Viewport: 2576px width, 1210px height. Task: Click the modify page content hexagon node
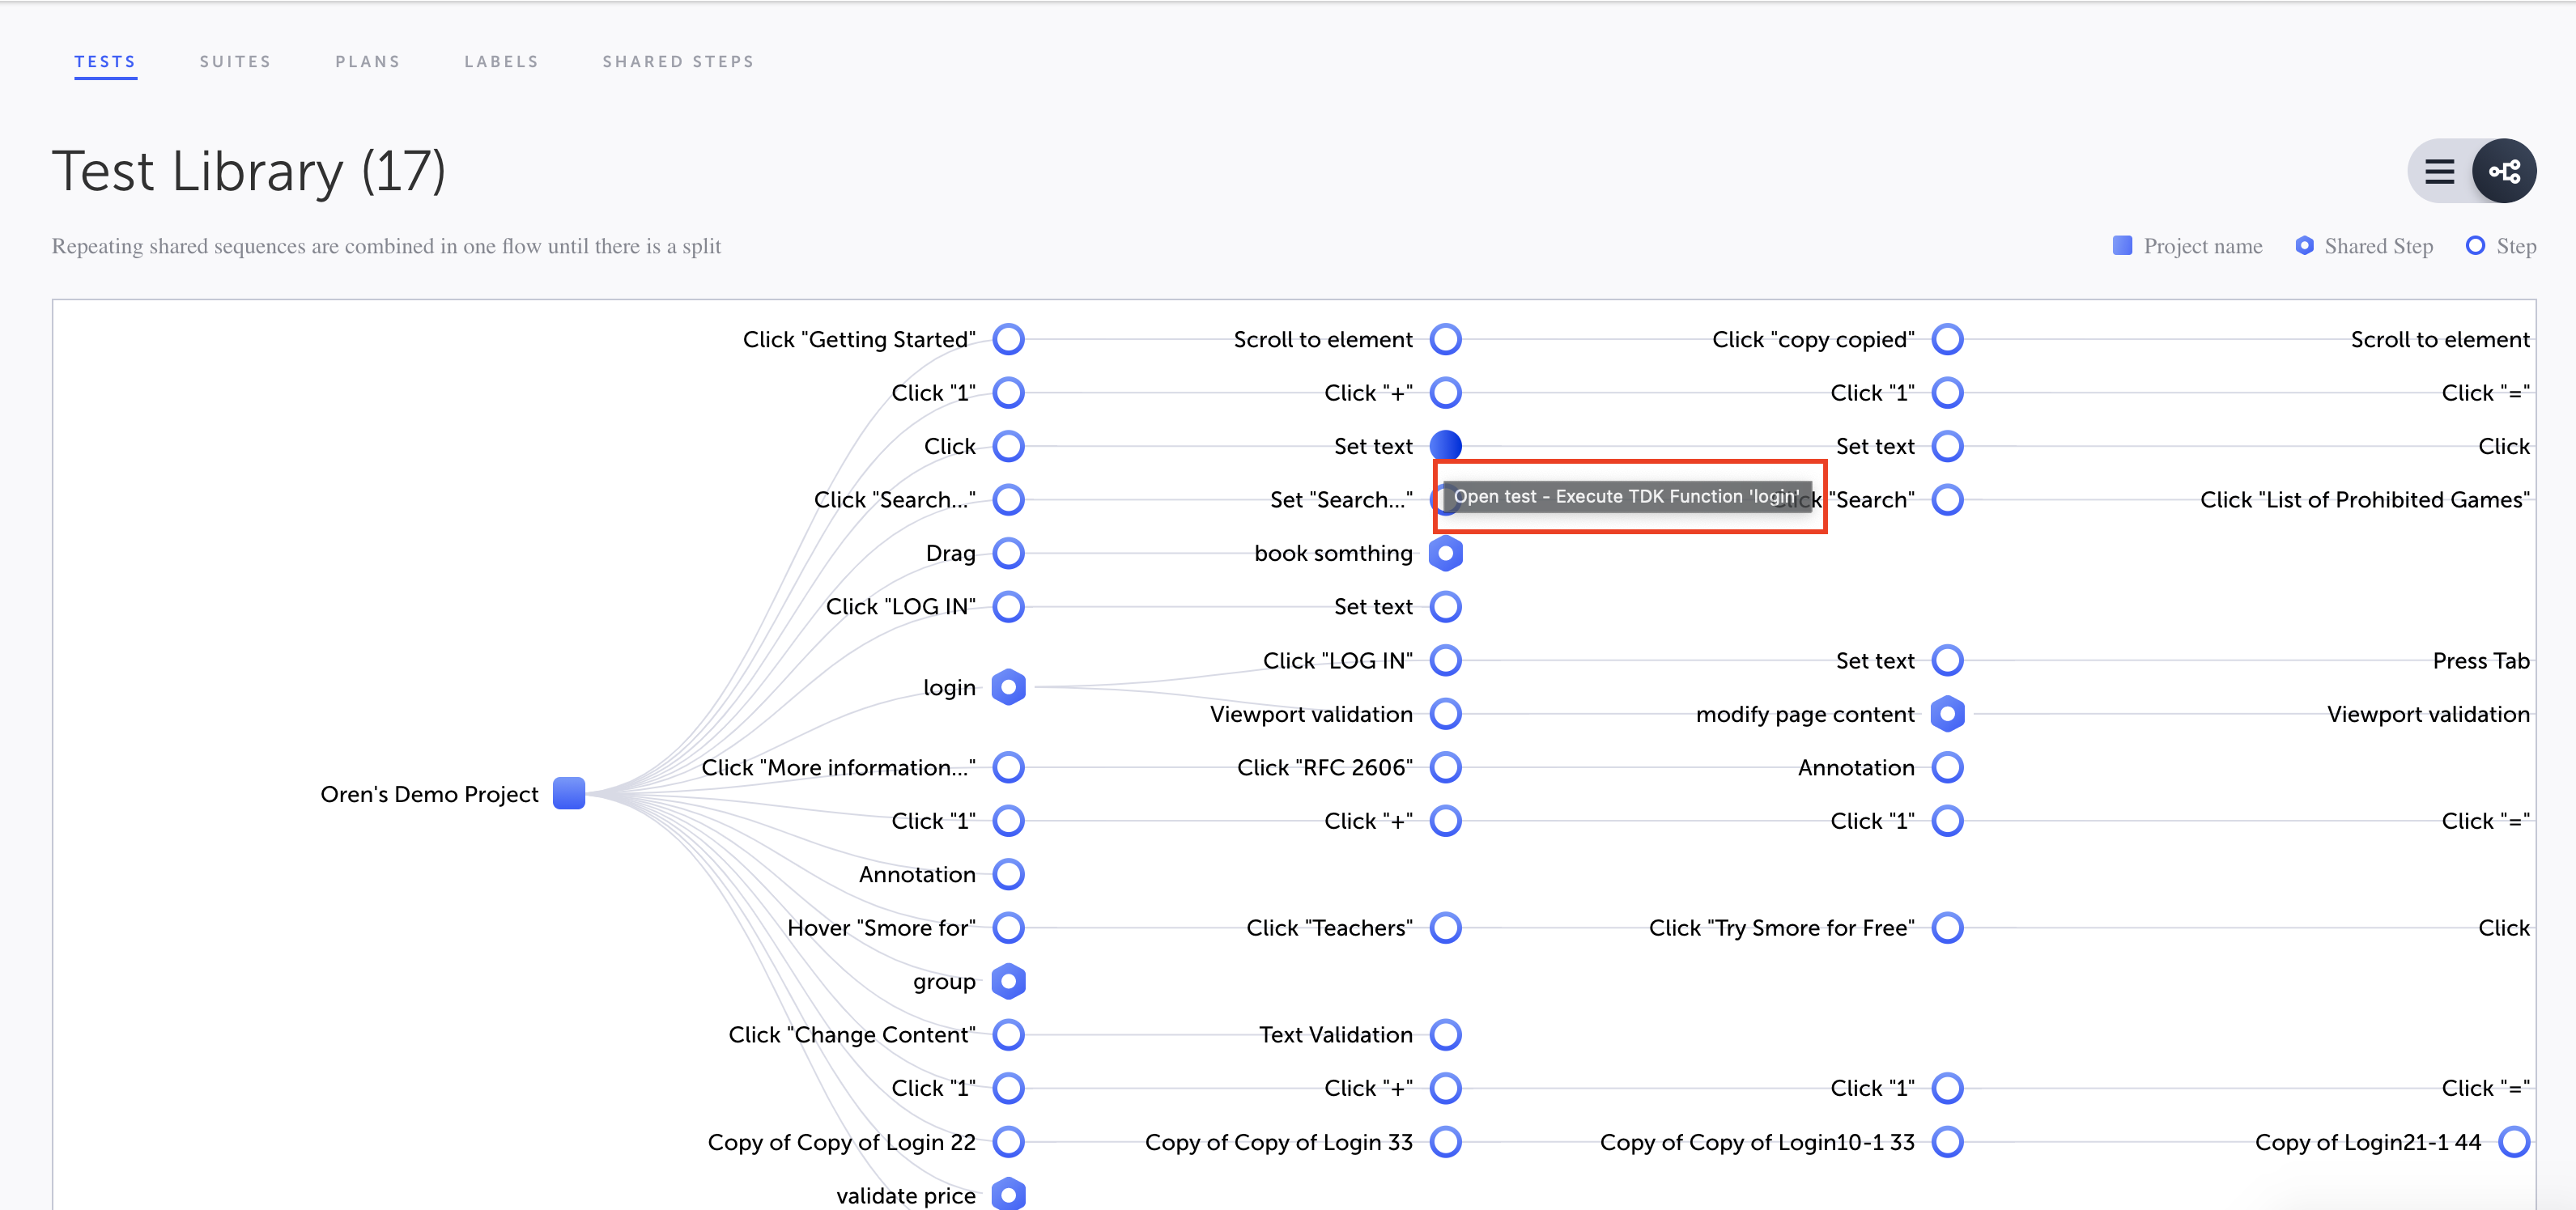pos(1947,714)
